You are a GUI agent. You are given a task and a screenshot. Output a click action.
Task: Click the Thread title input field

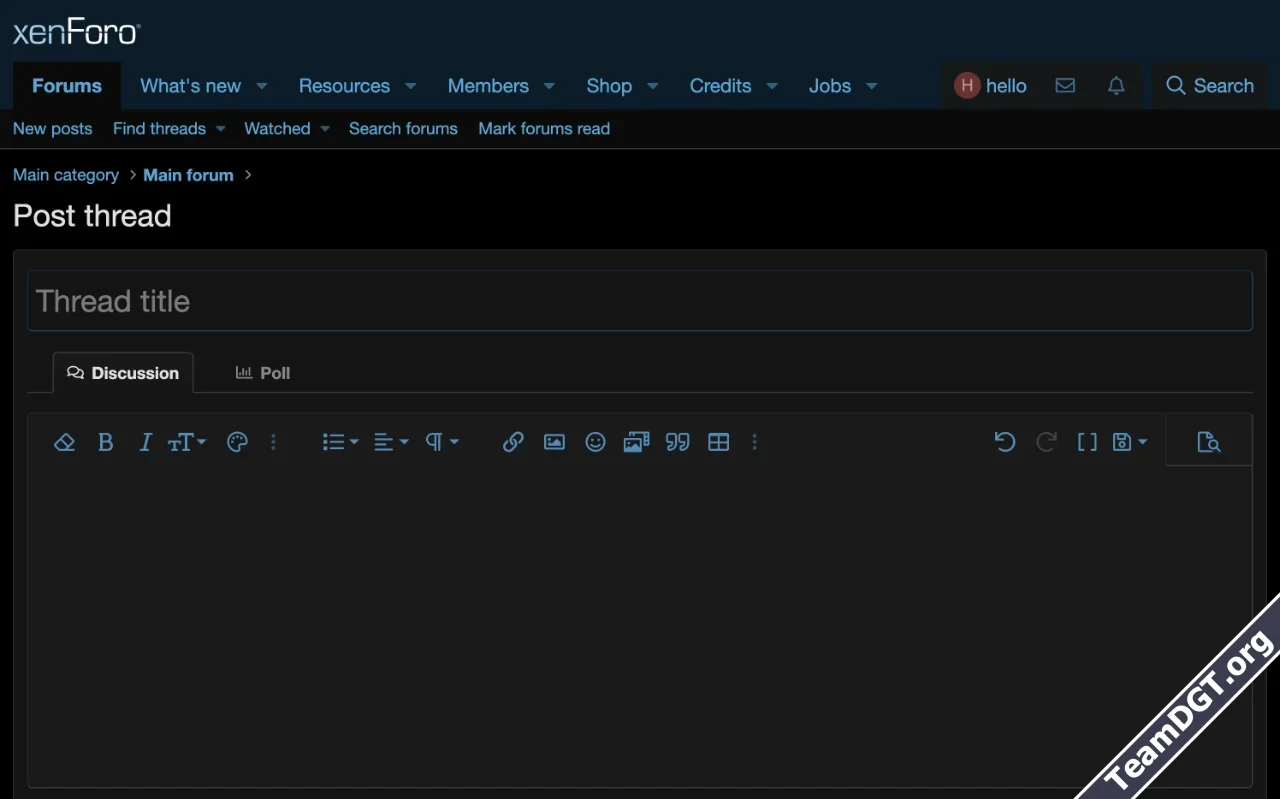(x=639, y=301)
